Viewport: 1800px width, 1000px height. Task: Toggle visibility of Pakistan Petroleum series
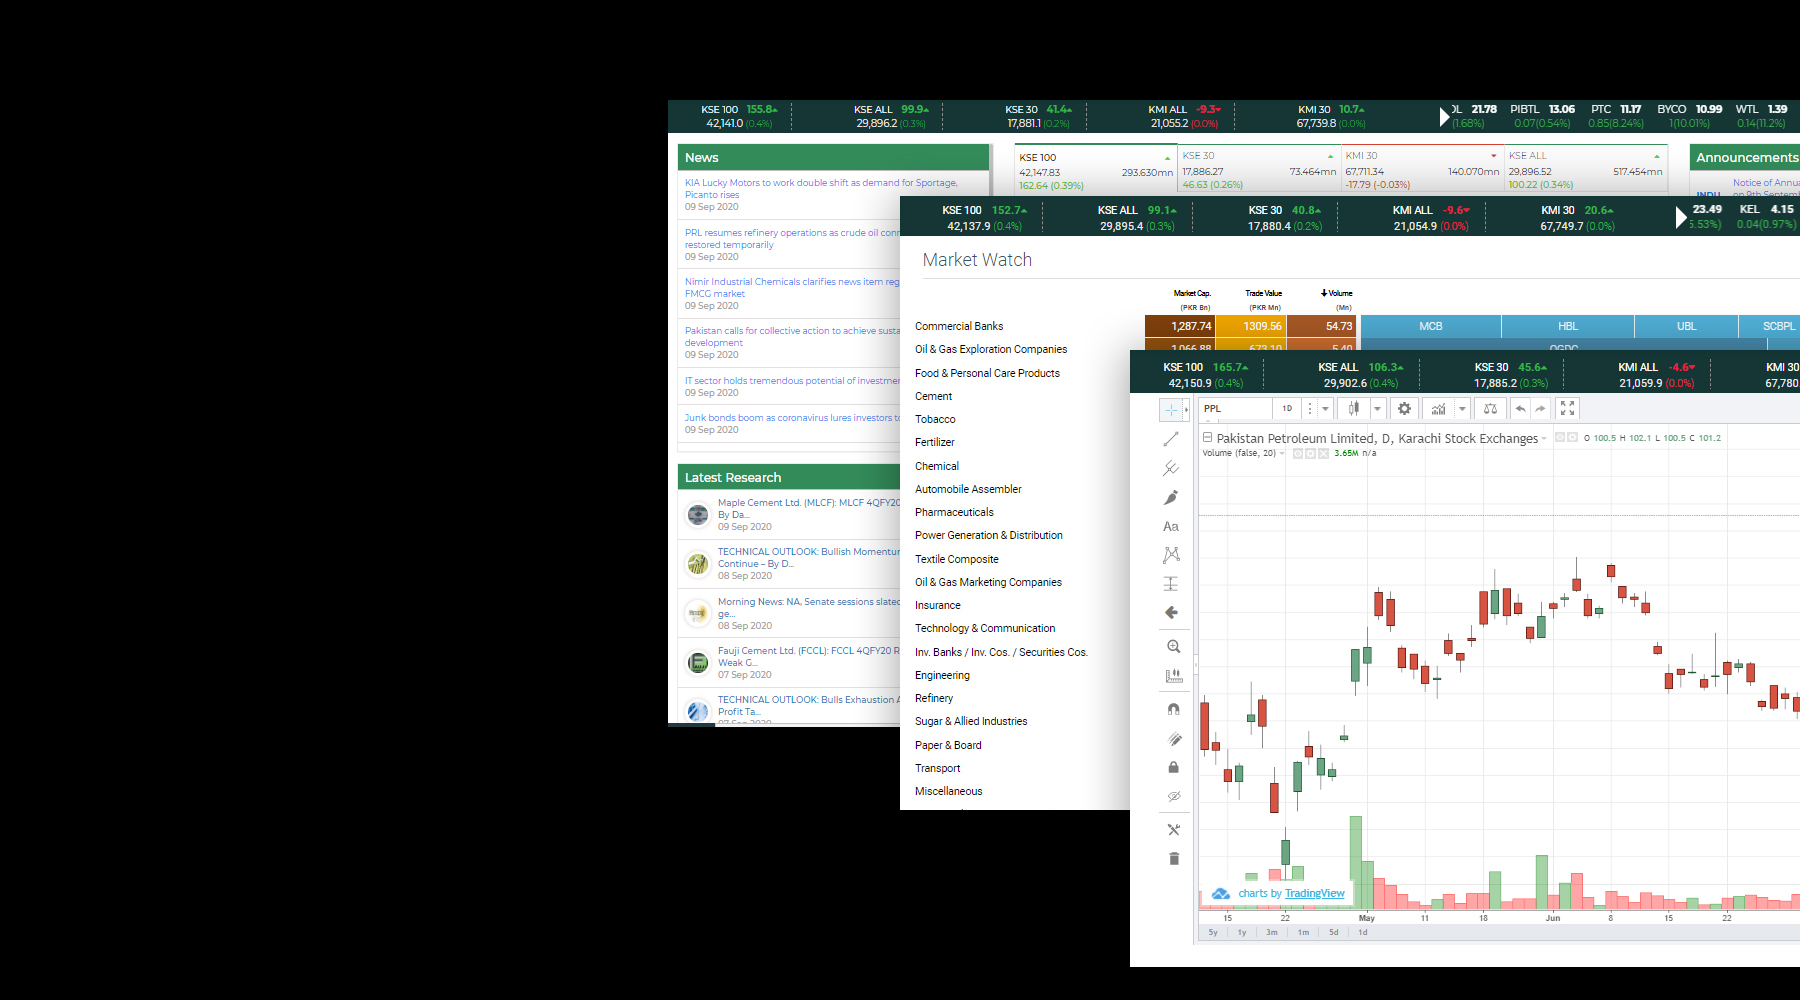[1560, 438]
